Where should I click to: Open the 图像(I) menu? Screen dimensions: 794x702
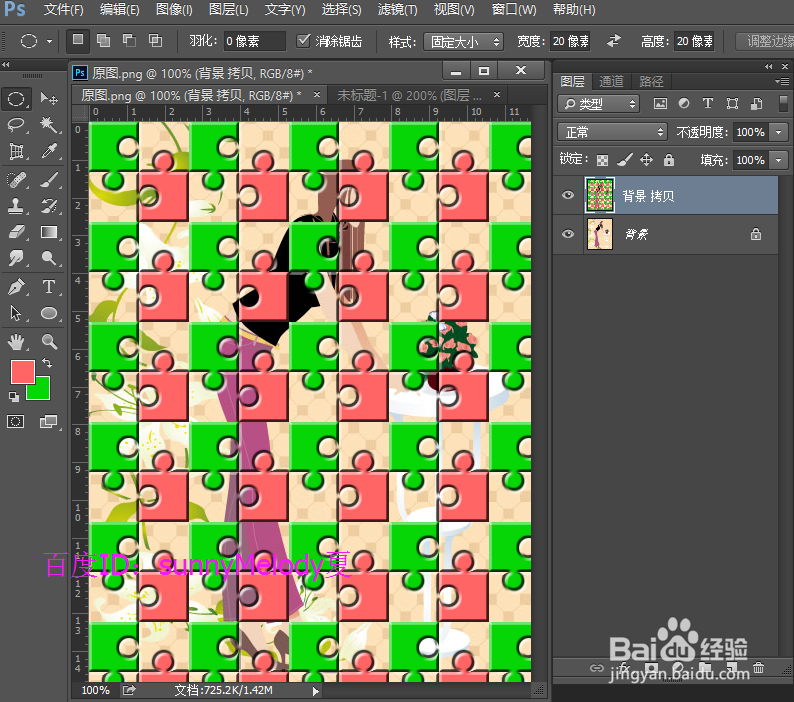point(174,10)
